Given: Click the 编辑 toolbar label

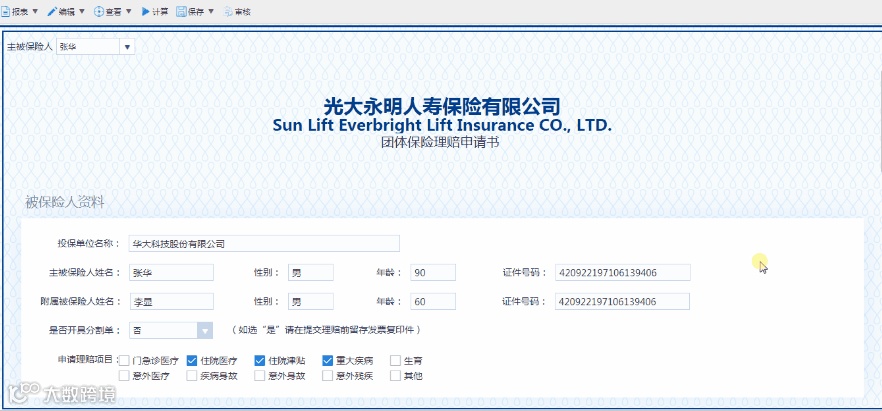Looking at the screenshot, I should [66, 12].
